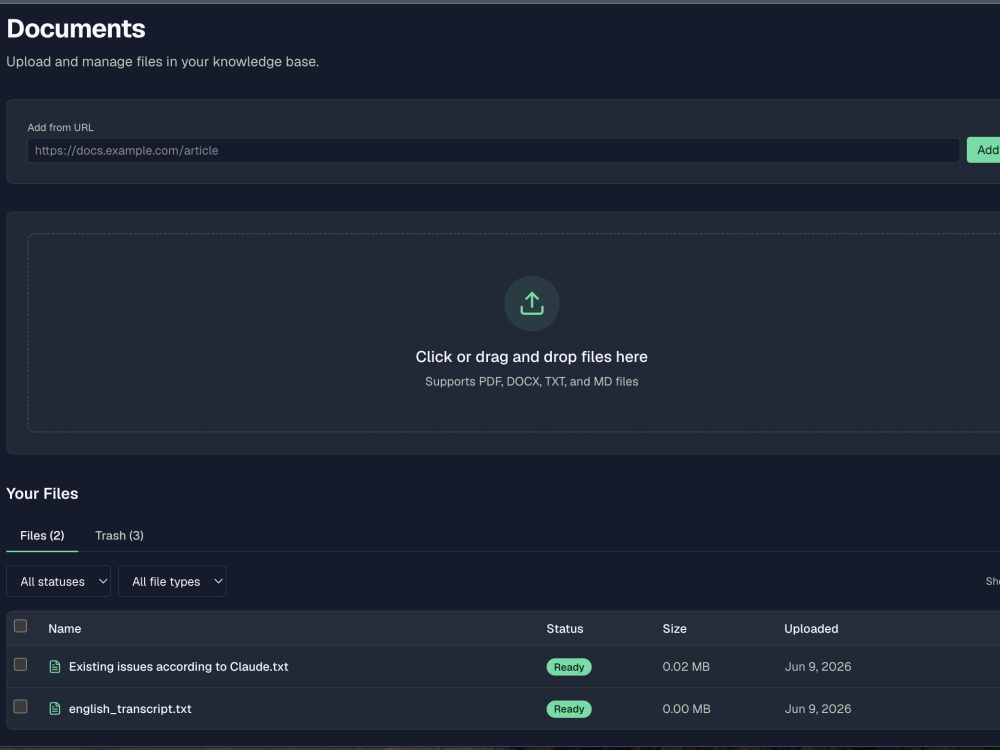Click the Documents page heading
1000x750 pixels.
[x=76, y=29]
